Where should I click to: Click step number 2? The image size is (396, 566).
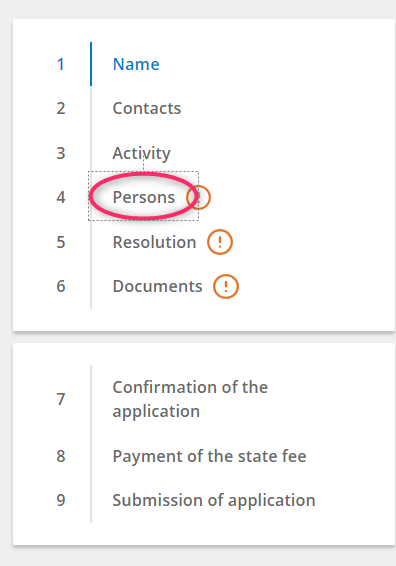click(x=61, y=108)
